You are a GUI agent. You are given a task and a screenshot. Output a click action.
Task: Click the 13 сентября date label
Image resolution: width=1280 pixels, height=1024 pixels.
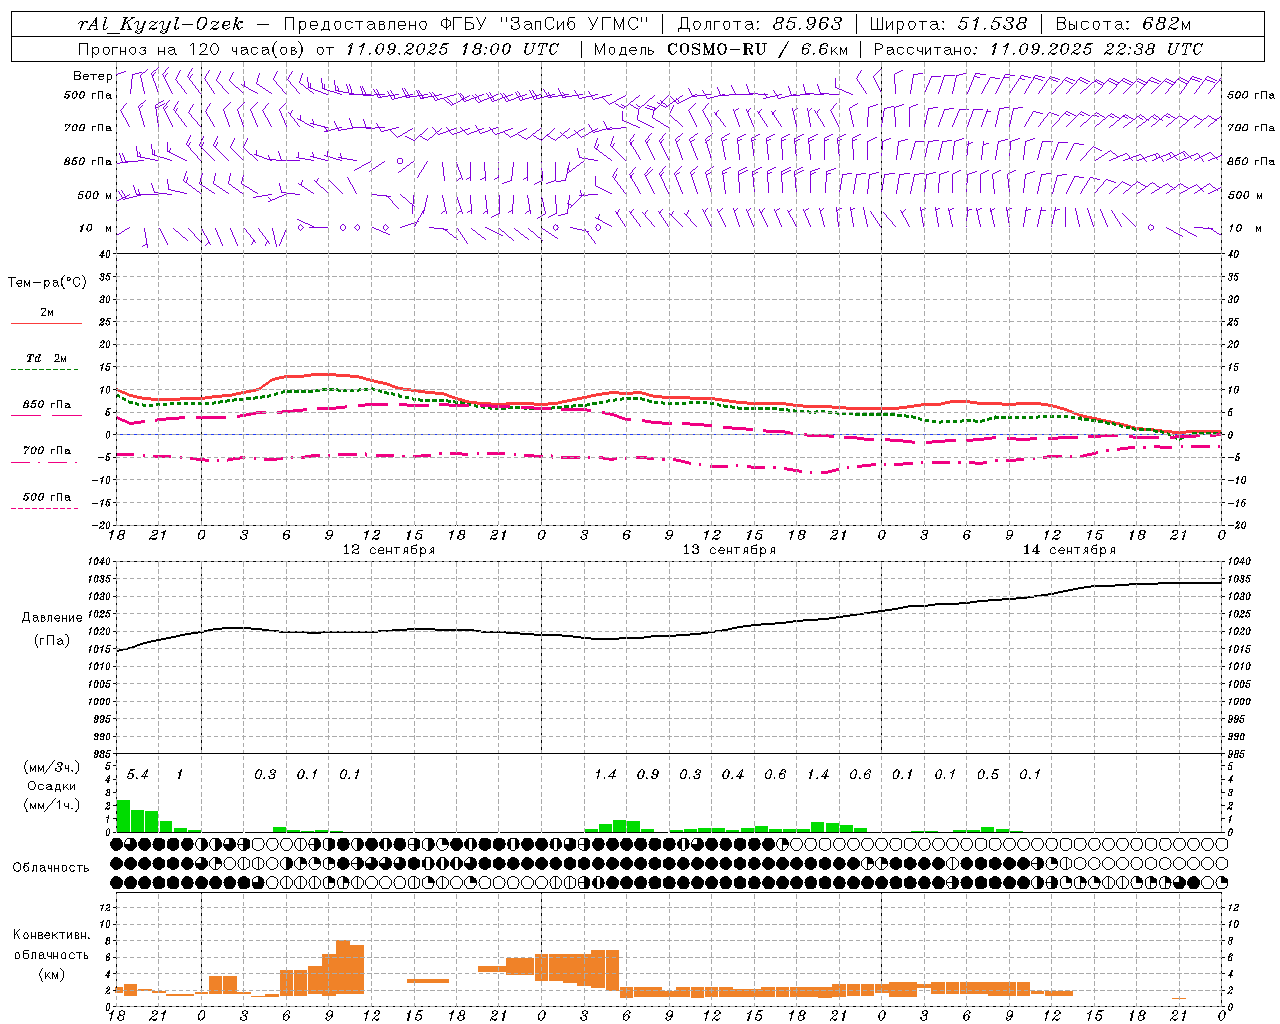click(x=729, y=550)
